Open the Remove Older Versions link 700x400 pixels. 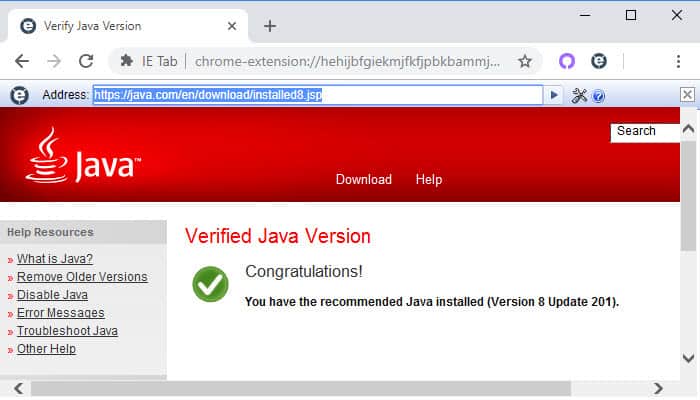[x=82, y=277]
